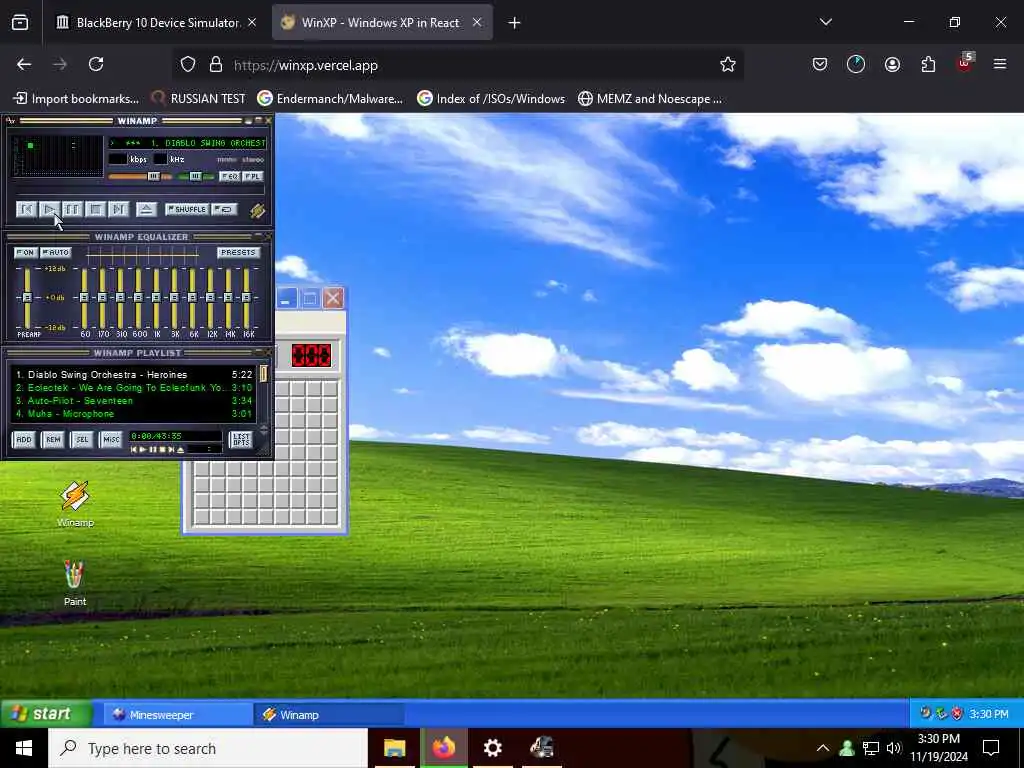Click the Winamp lightning bolt logo in player

pos(257,210)
